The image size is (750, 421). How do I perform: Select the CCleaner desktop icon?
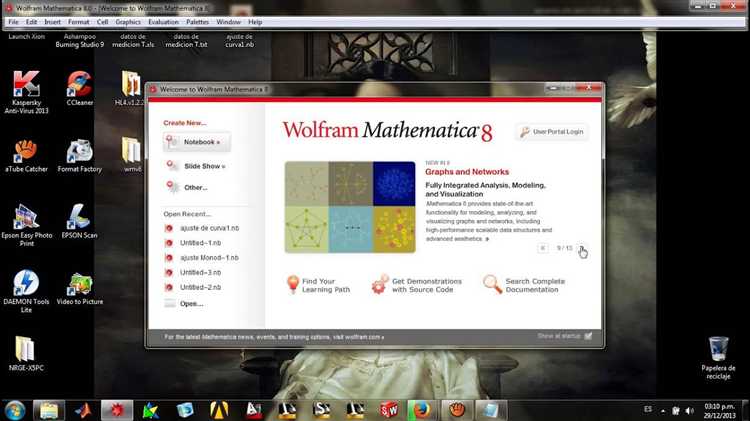point(79,88)
